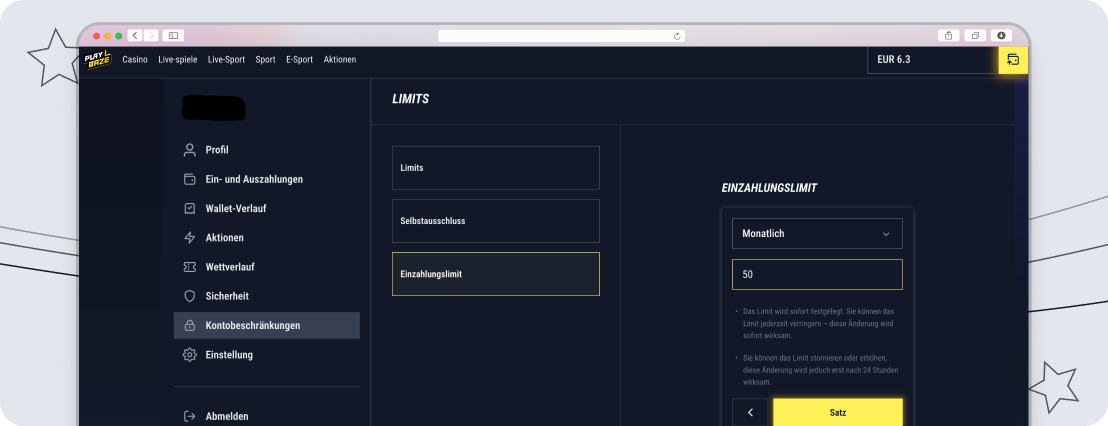The image size is (1108, 426).
Task: Open the Monatlich period dropdown
Action: [817, 234]
